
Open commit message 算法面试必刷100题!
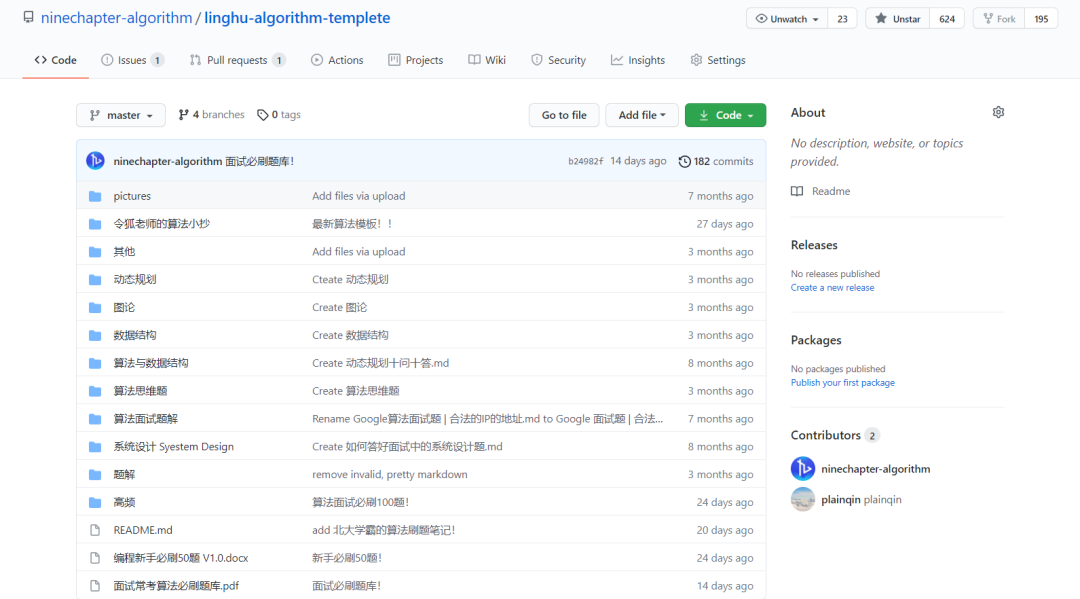point(360,503)
